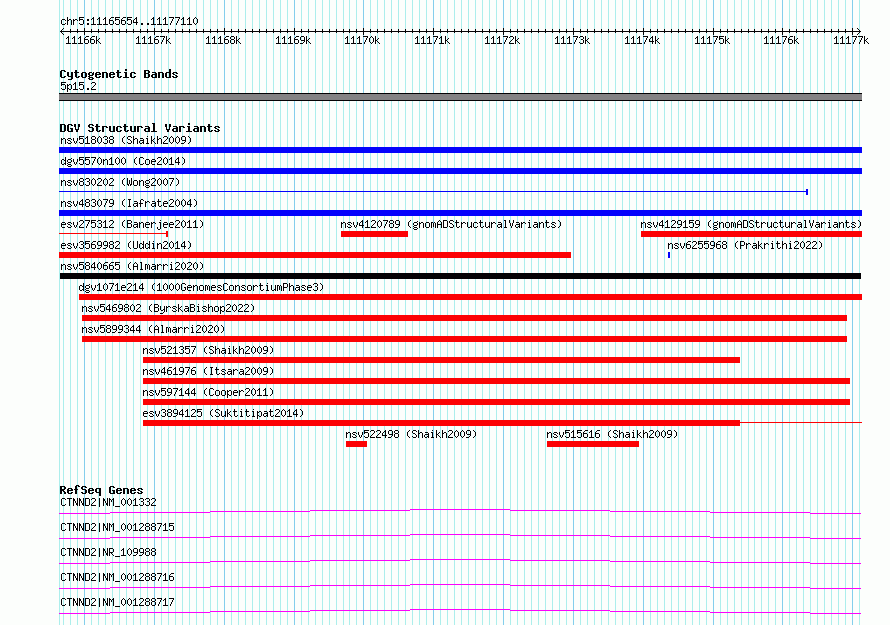Select the dgv5570n100 (Coe2014) blue bar
This screenshot has width=890, height=625.
point(460,171)
